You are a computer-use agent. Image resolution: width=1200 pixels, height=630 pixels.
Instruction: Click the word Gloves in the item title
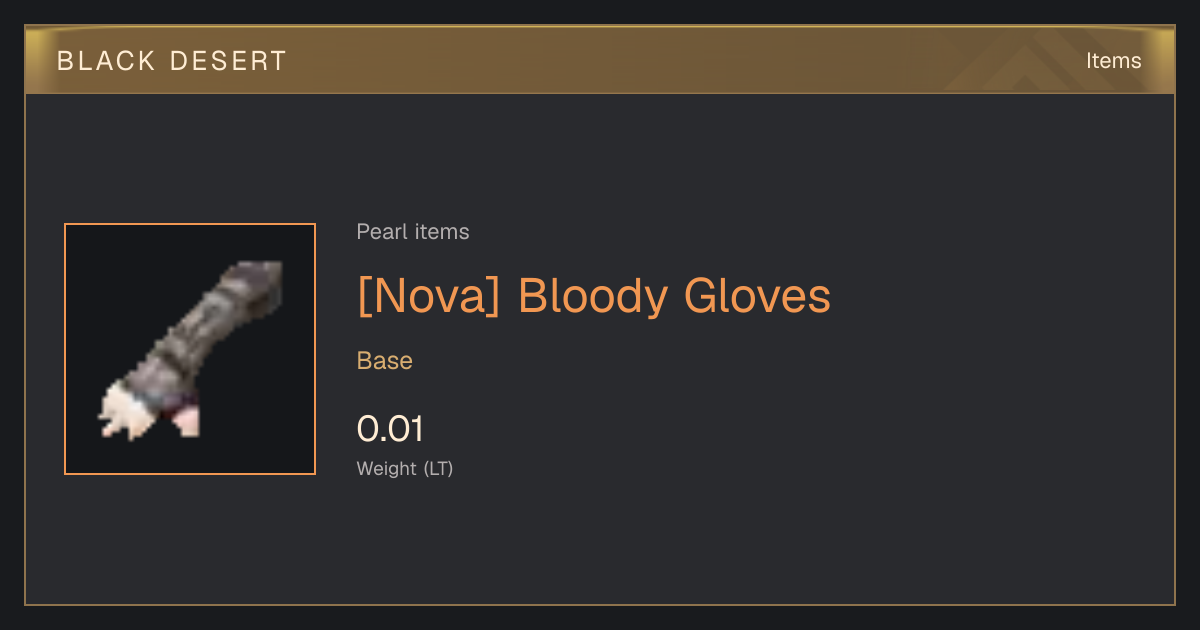pos(757,296)
